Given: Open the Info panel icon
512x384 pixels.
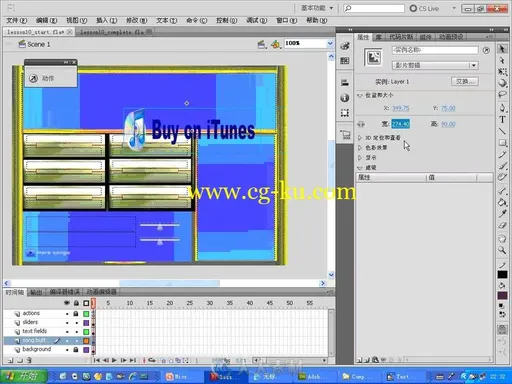Looking at the screenshot, I should tap(345, 98).
